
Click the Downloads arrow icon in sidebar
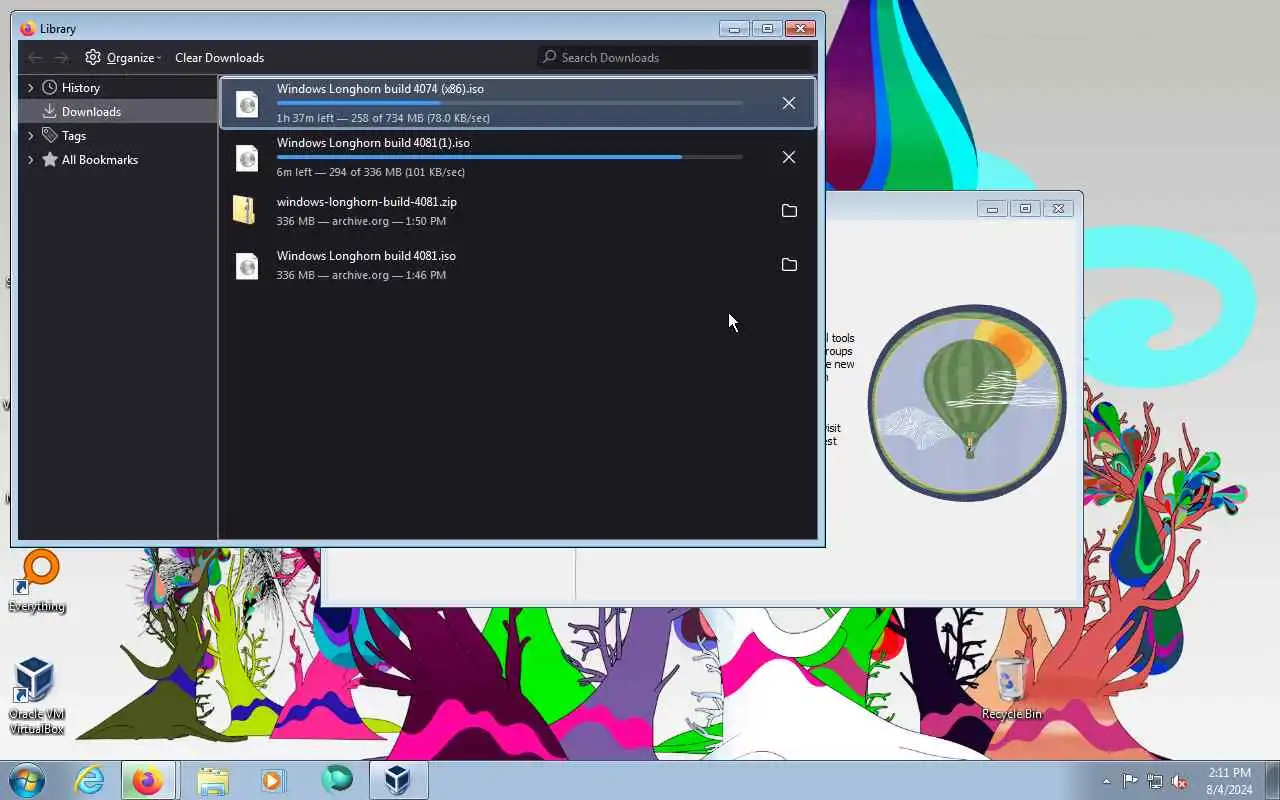click(x=49, y=111)
